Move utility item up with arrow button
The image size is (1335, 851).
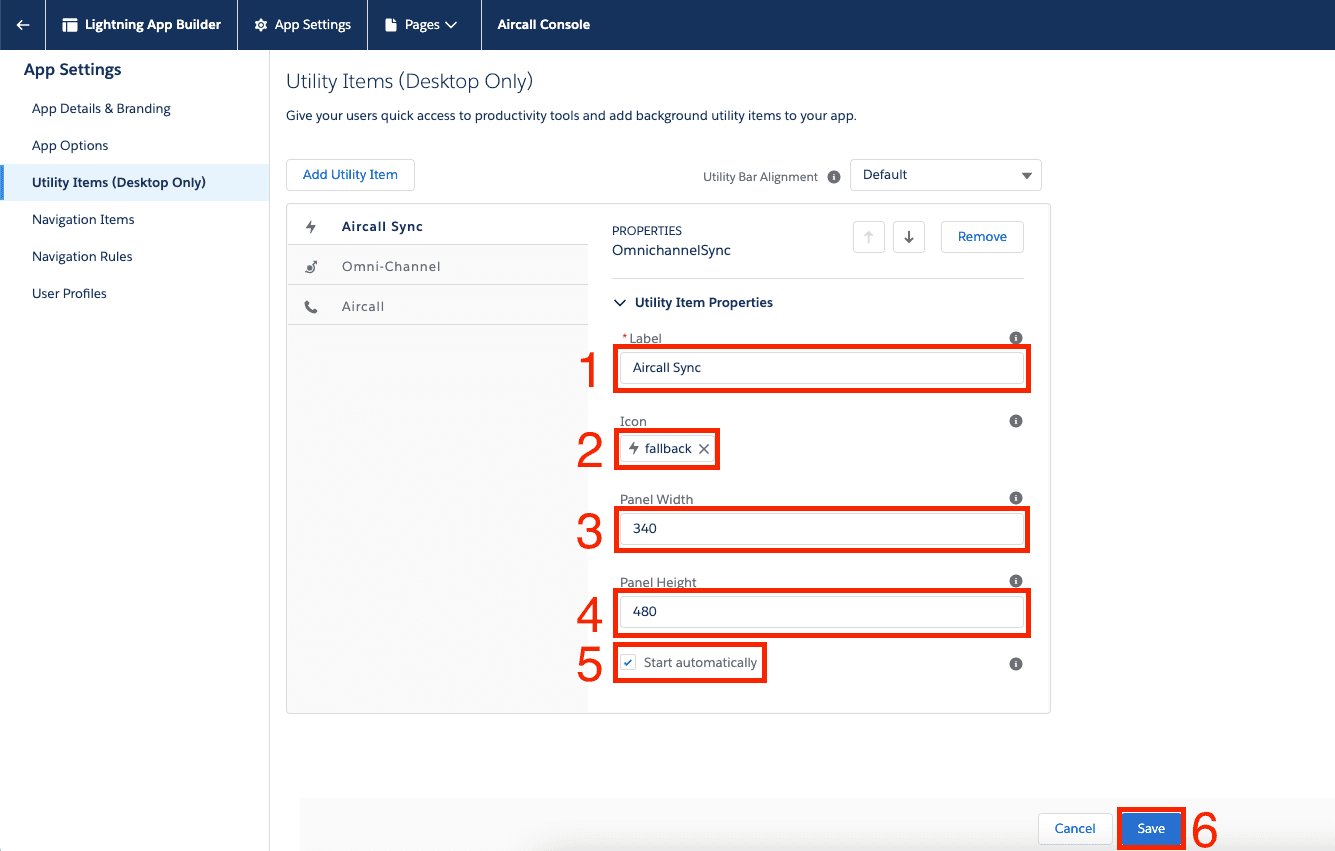point(868,237)
